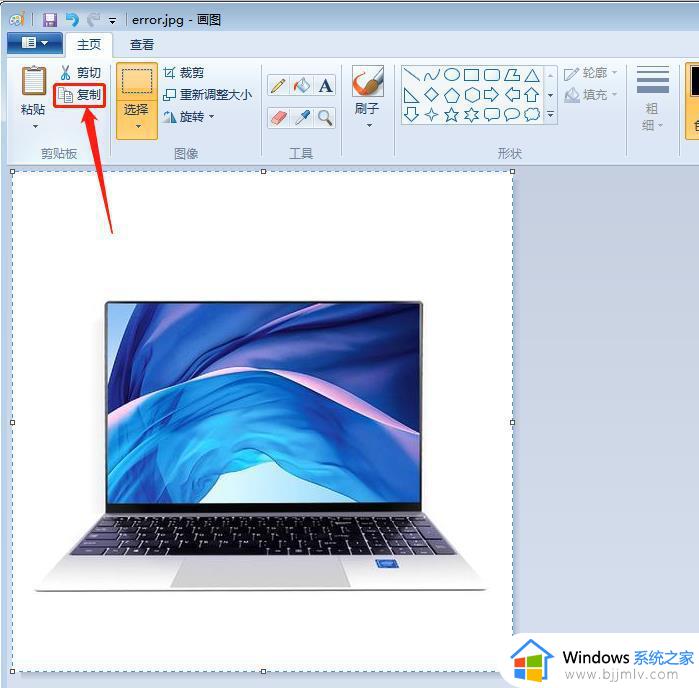Choose the Left arrow shape
Viewport: 699px width, 688px height.
pyautogui.click(x=512, y=95)
